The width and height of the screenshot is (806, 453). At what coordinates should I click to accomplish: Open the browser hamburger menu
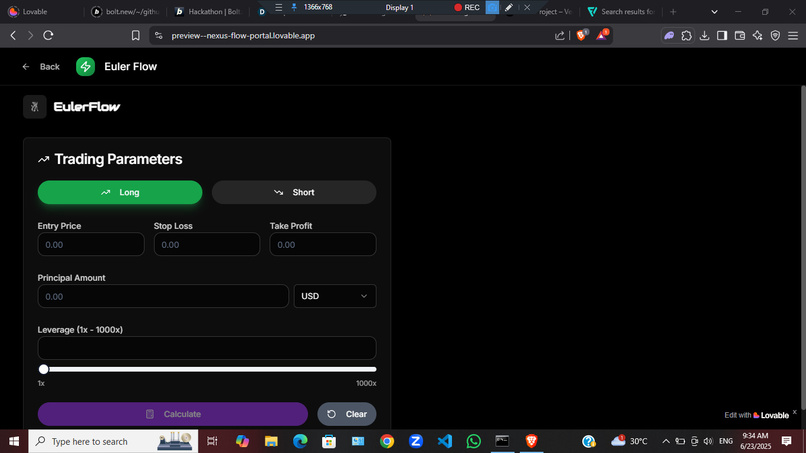(x=793, y=35)
